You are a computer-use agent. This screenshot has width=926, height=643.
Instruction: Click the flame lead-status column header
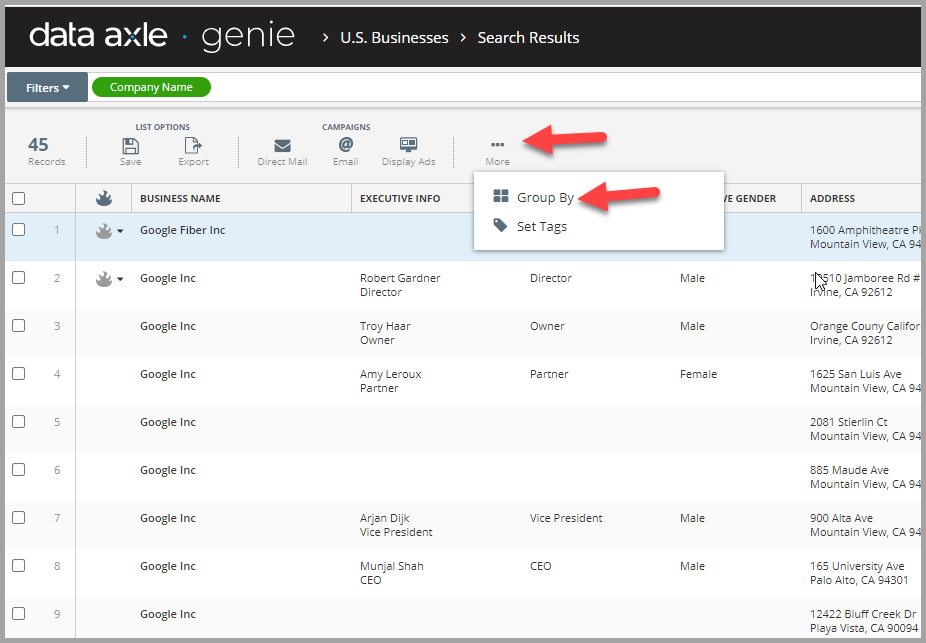click(104, 197)
